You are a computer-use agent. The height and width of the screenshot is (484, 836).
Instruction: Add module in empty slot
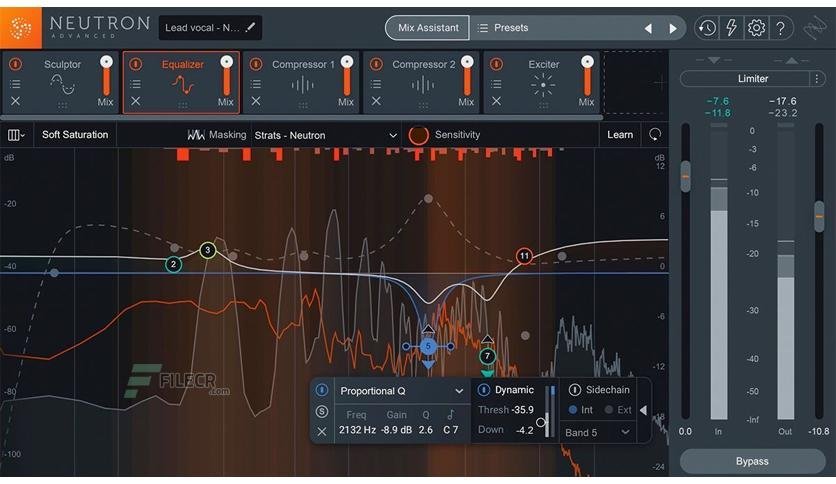636,83
